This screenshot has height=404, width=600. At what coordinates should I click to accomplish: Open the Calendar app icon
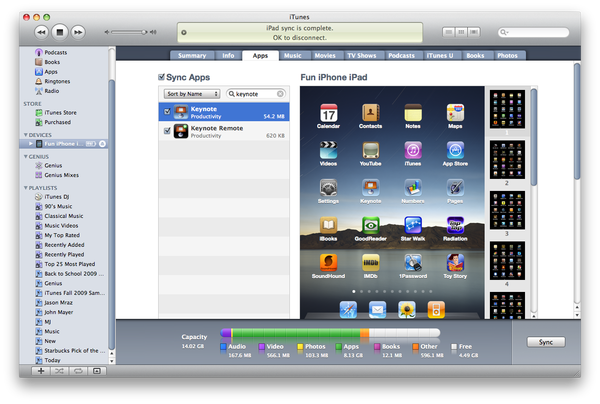328,113
